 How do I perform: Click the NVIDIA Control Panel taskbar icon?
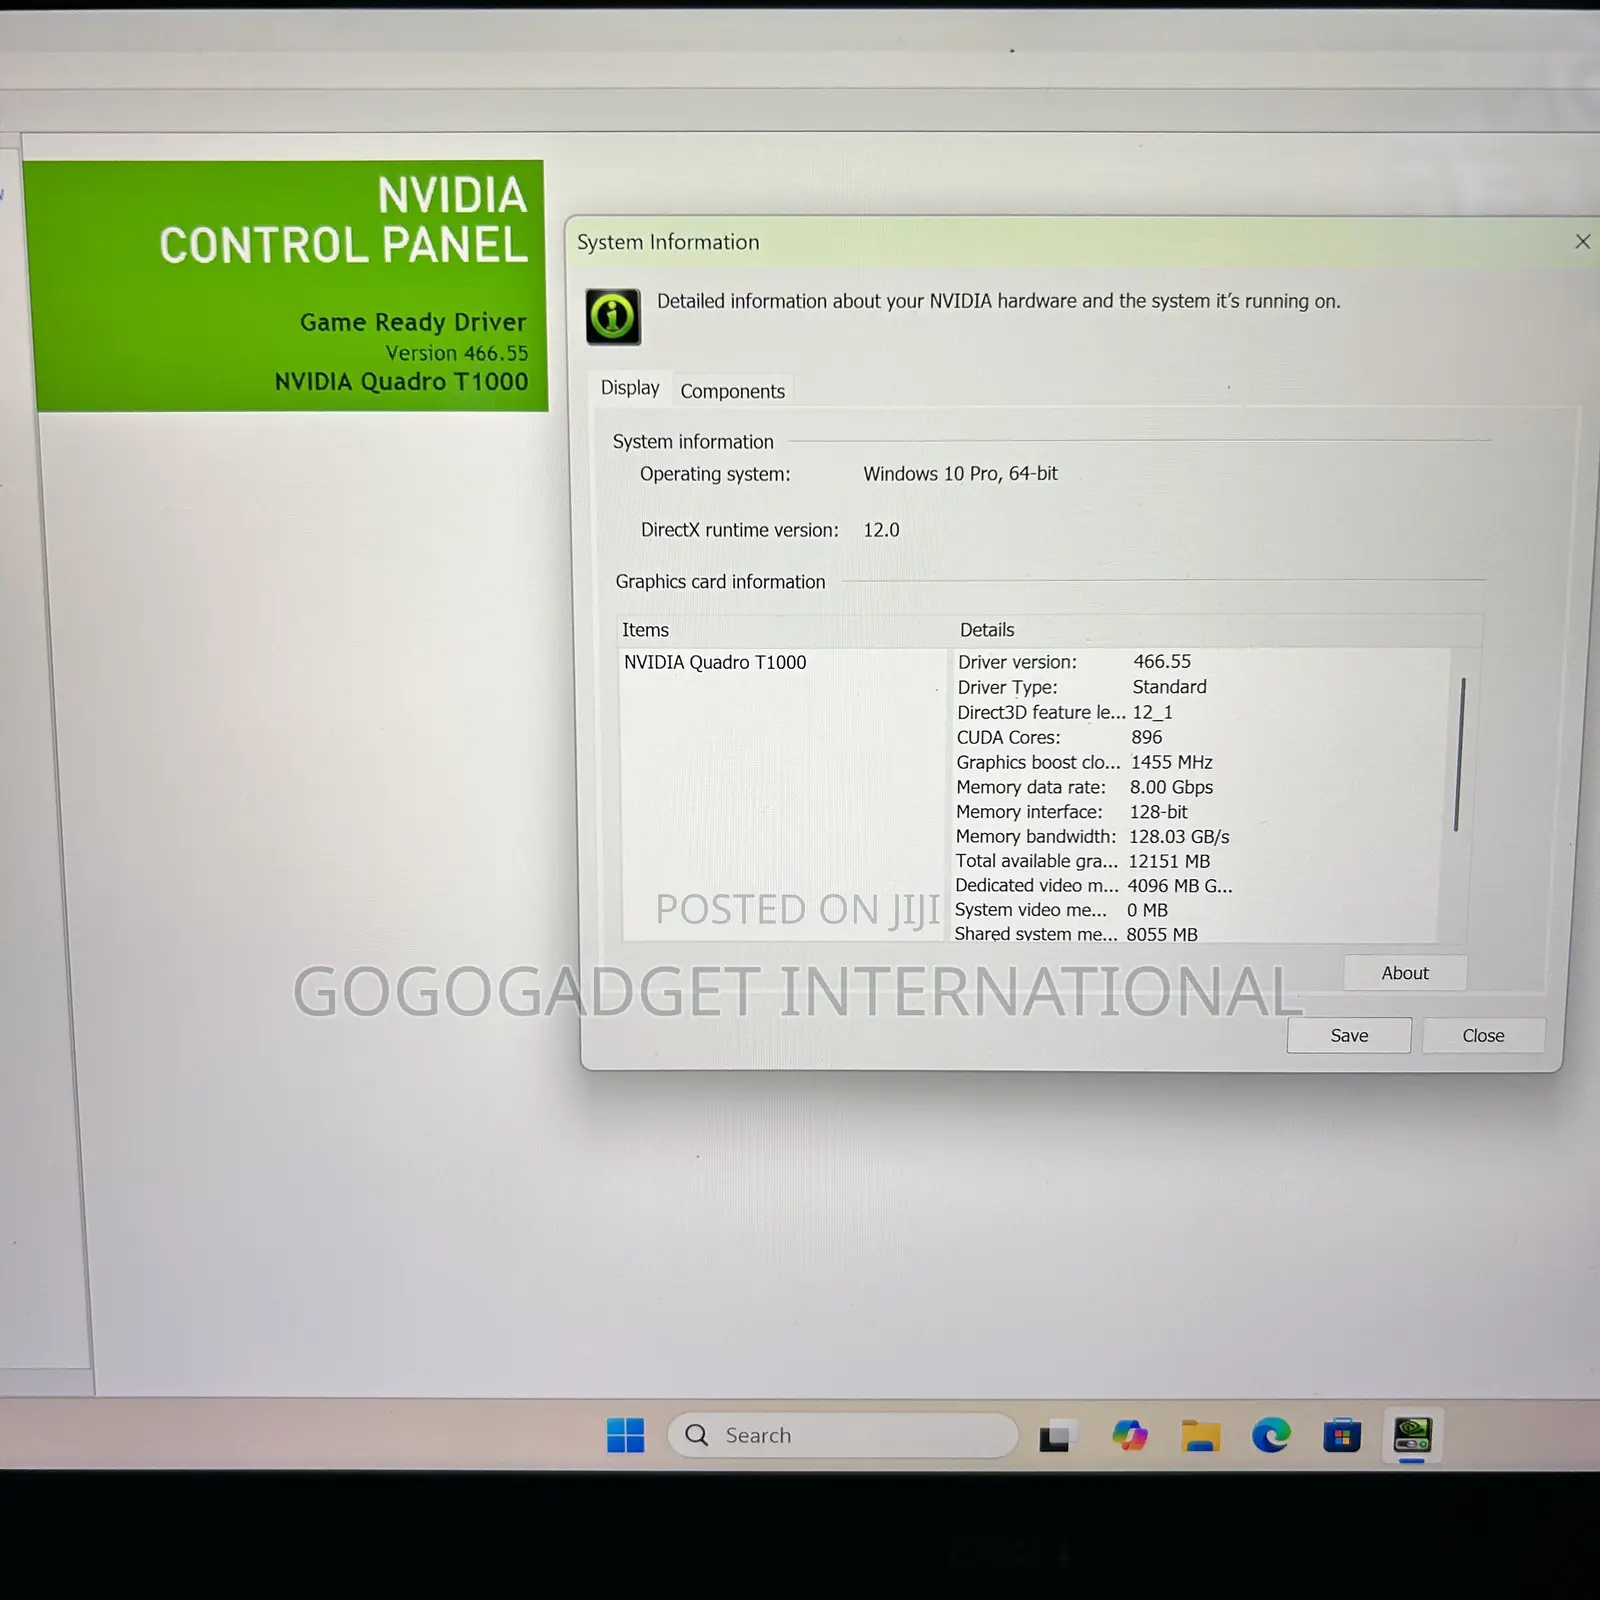coord(1413,1436)
